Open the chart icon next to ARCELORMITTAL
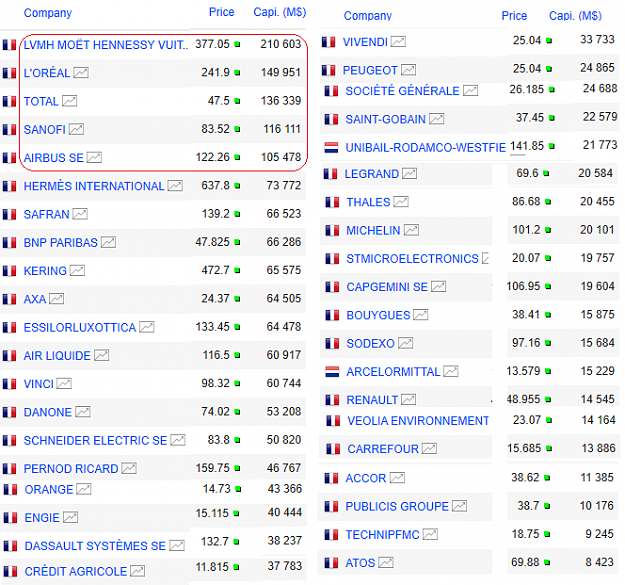The width and height of the screenshot is (625, 585). point(451,372)
